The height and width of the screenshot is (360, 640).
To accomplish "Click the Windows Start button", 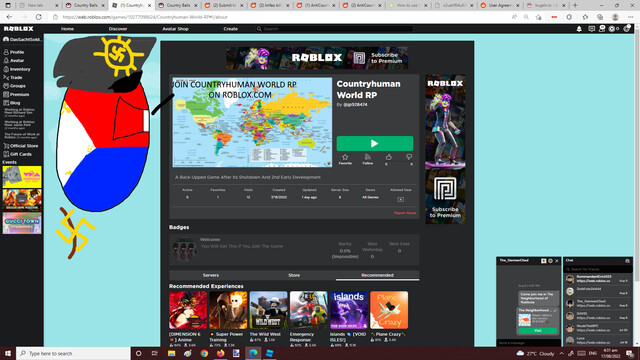I will point(8,353).
